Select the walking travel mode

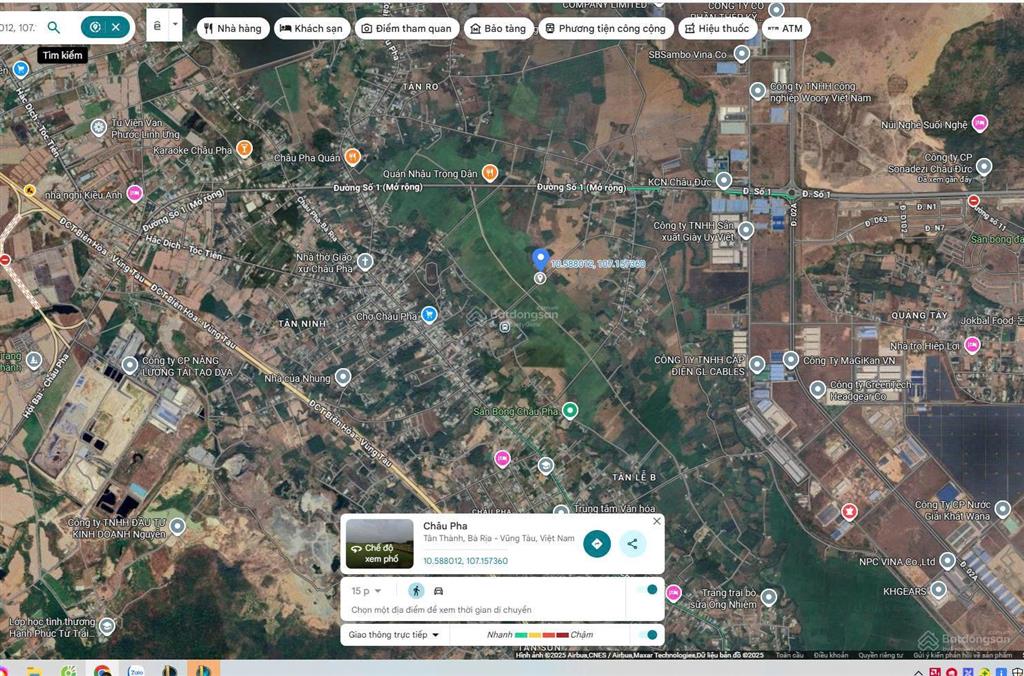pyautogui.click(x=416, y=591)
